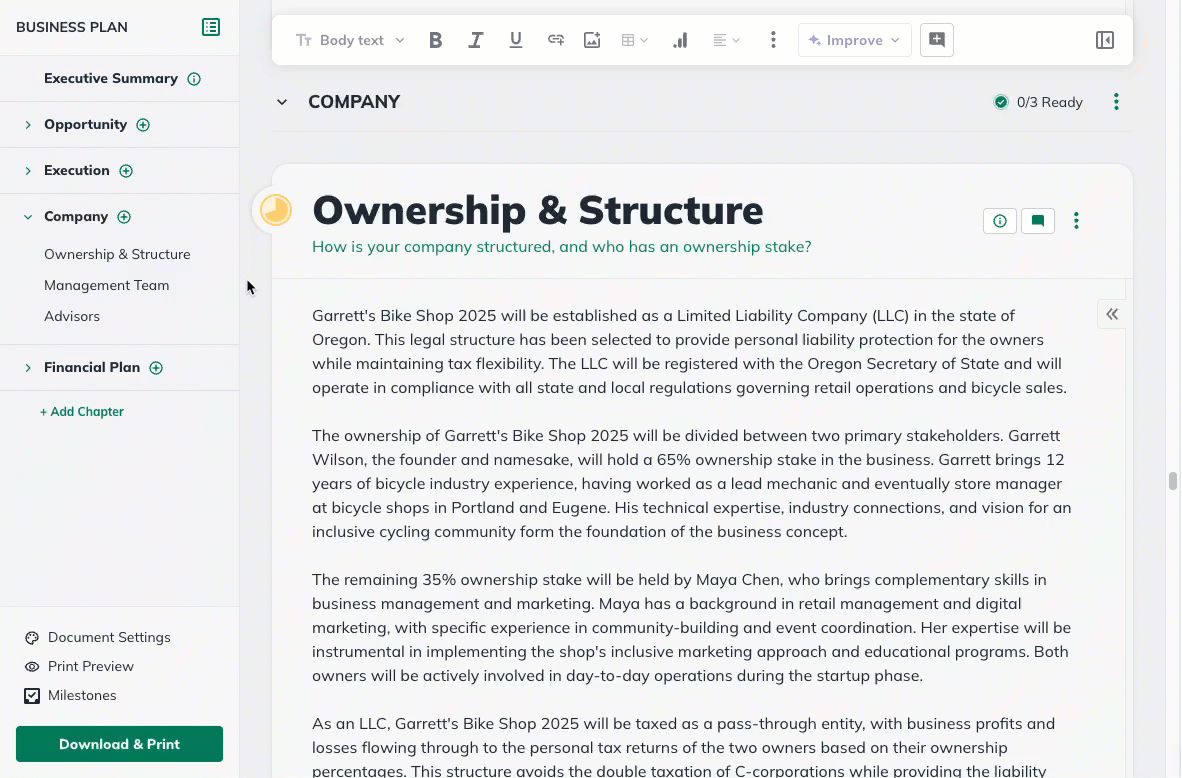
Task: Click the page vertical scrollbar thumb
Action: (1173, 481)
